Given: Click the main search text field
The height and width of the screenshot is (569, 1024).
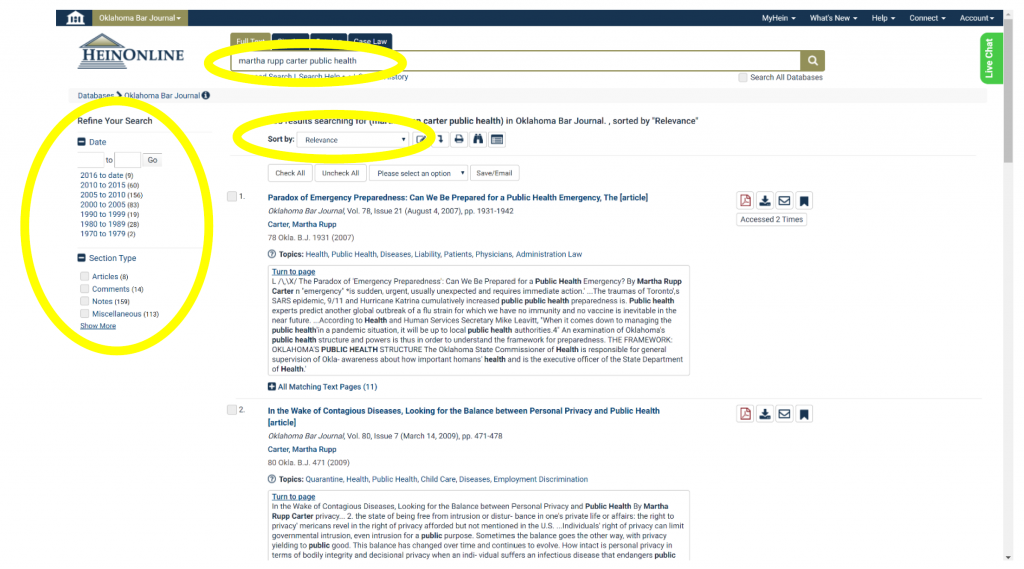Looking at the screenshot, I should point(515,61).
